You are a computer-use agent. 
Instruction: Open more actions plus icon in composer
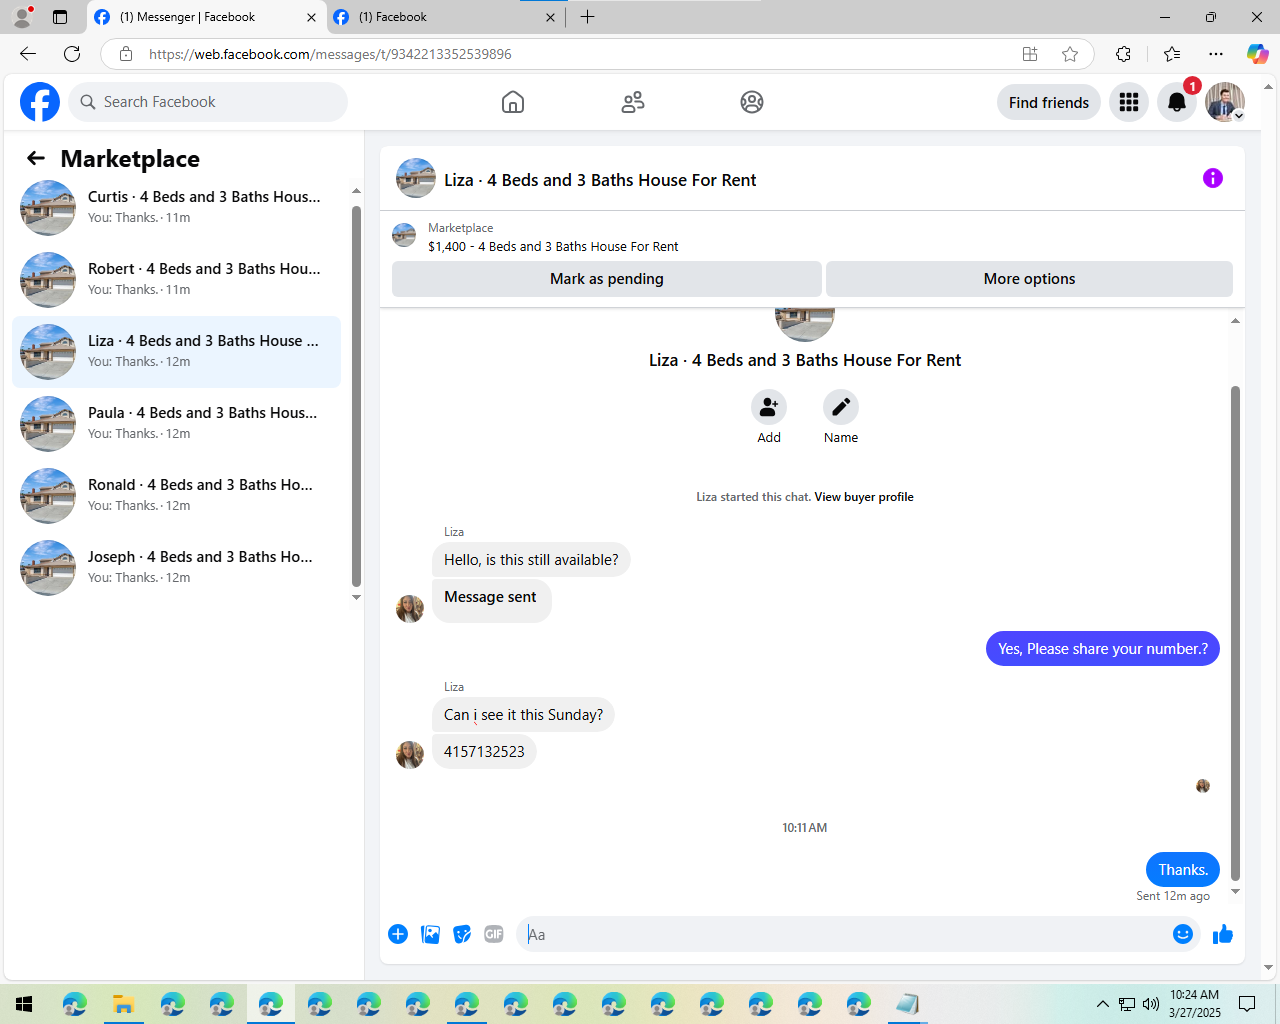click(398, 934)
